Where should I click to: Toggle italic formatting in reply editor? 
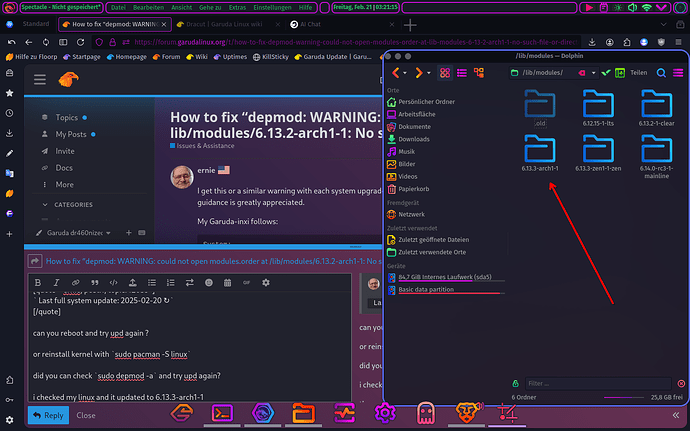(56, 283)
